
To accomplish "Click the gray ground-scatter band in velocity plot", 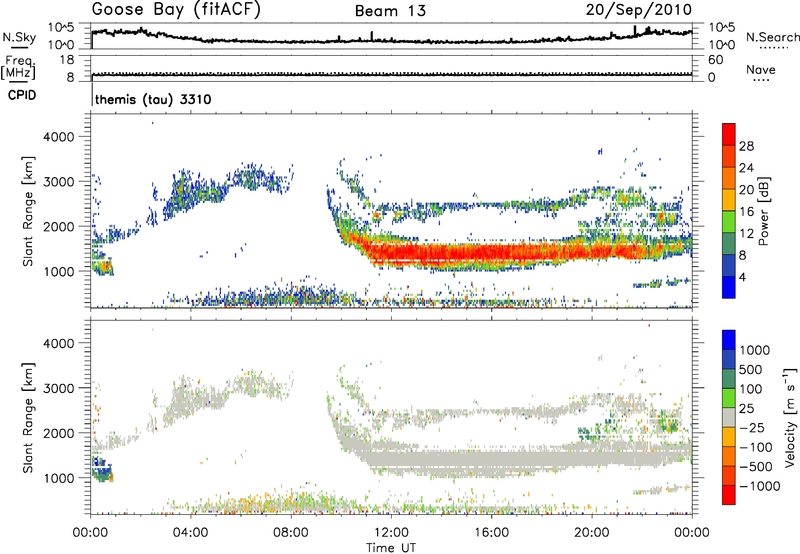I will tap(510, 459).
